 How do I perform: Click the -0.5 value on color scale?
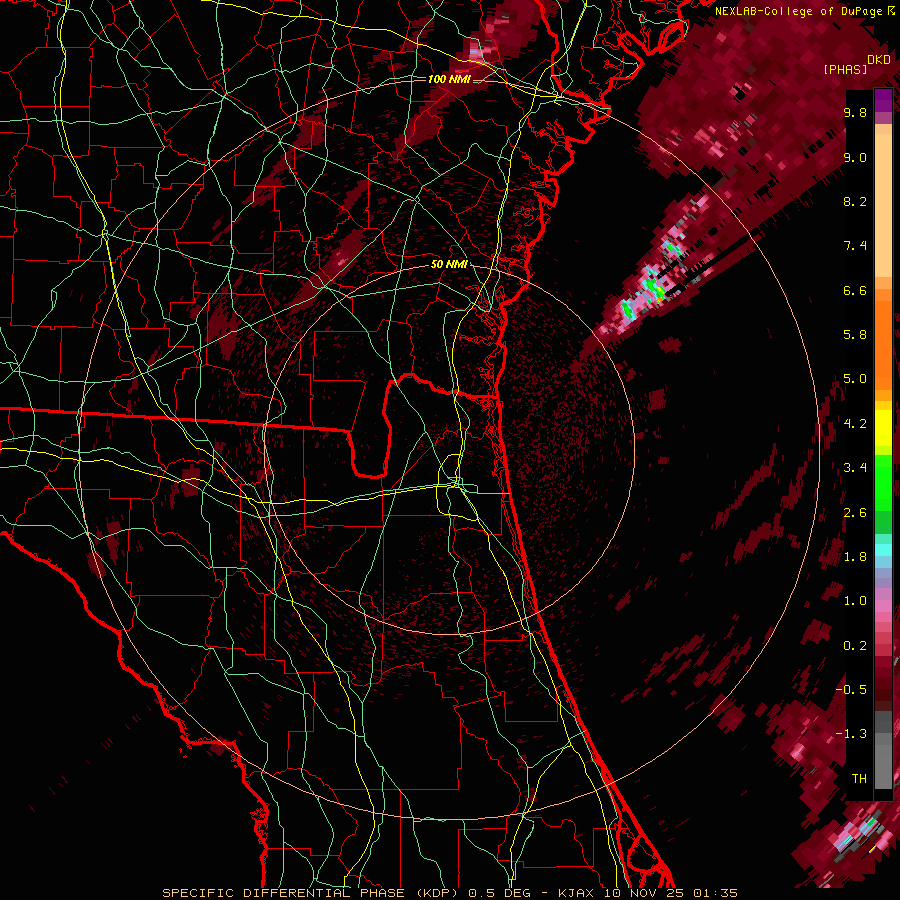click(x=851, y=689)
